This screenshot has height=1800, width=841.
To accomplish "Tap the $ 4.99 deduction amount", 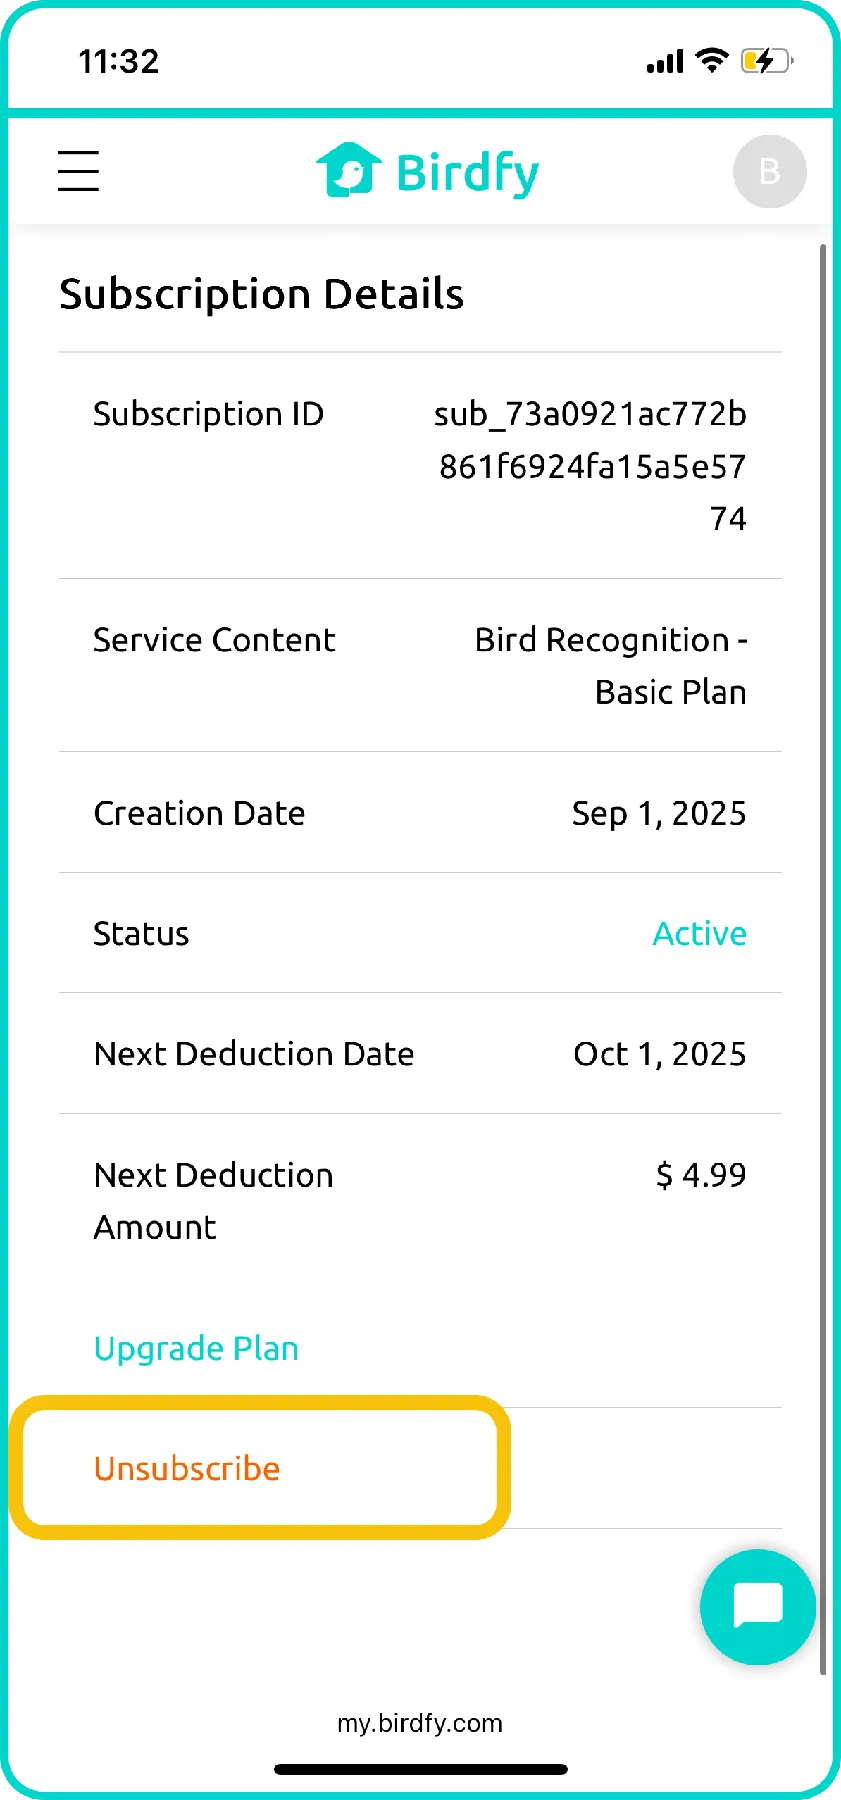I will coord(700,1175).
